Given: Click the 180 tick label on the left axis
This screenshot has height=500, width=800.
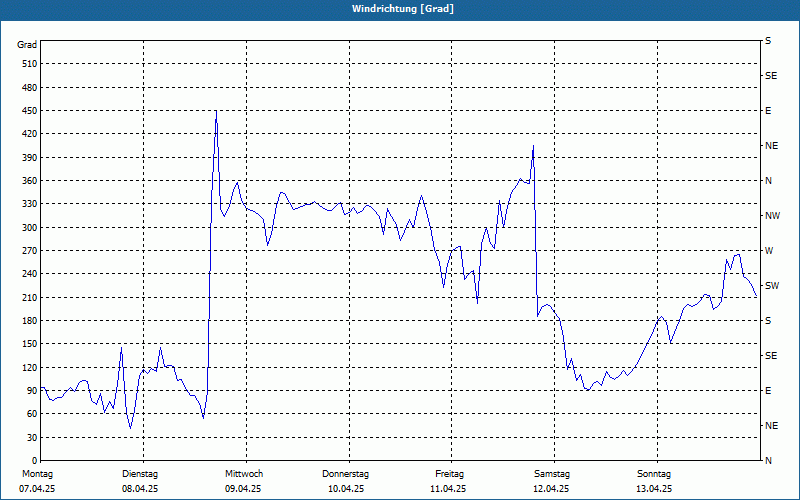Looking at the screenshot, I should pos(28,321).
